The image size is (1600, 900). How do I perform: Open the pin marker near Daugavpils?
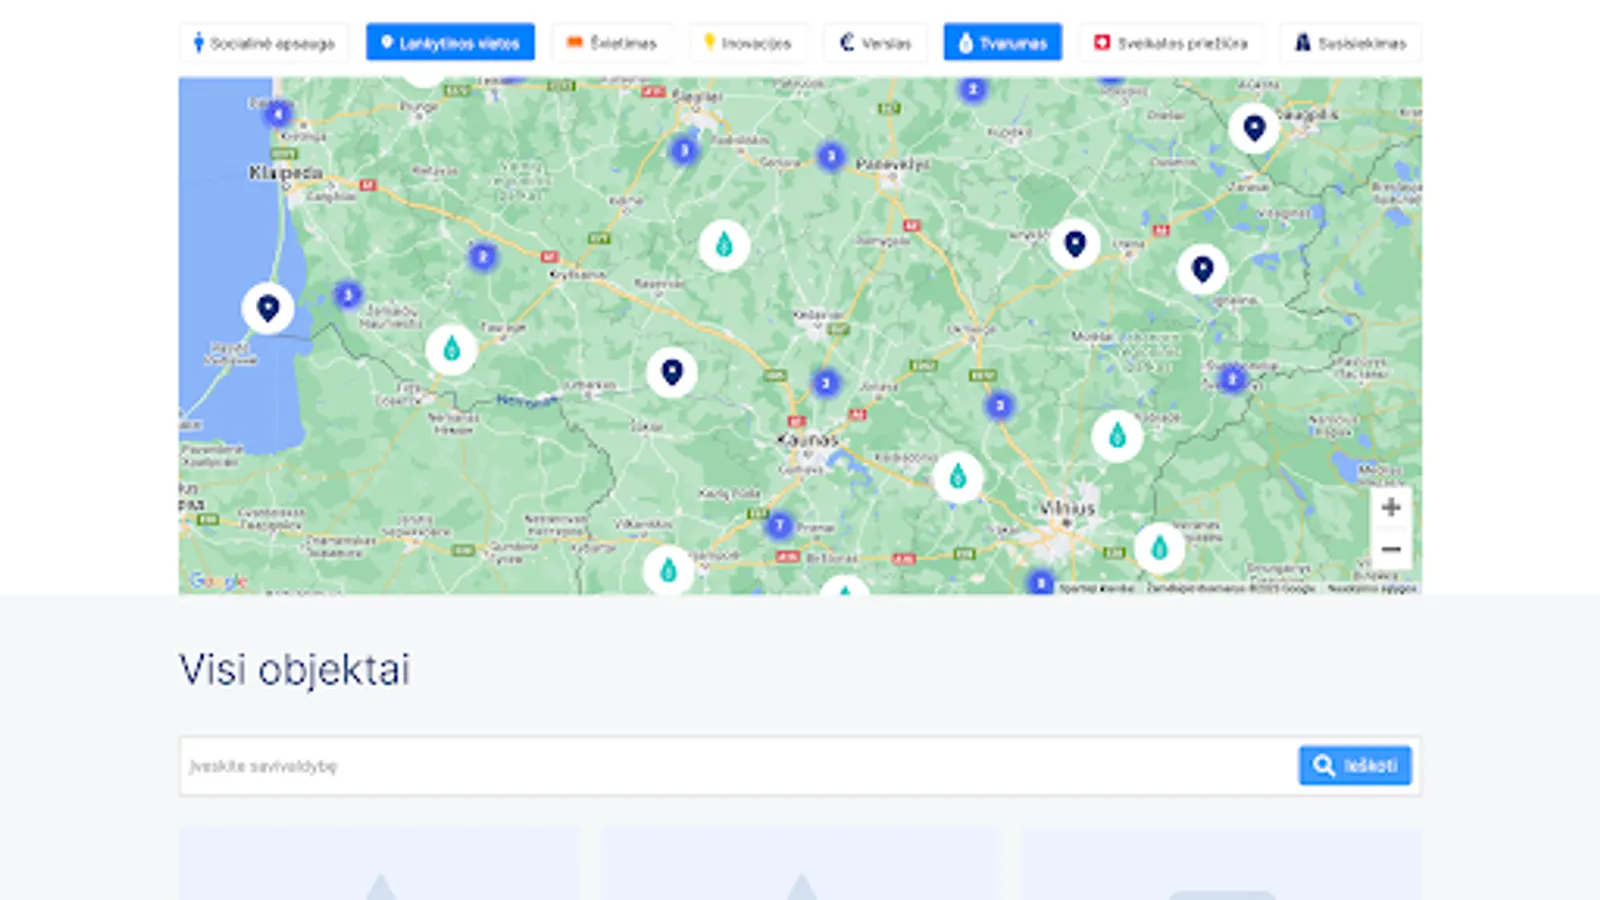[x=1254, y=128]
